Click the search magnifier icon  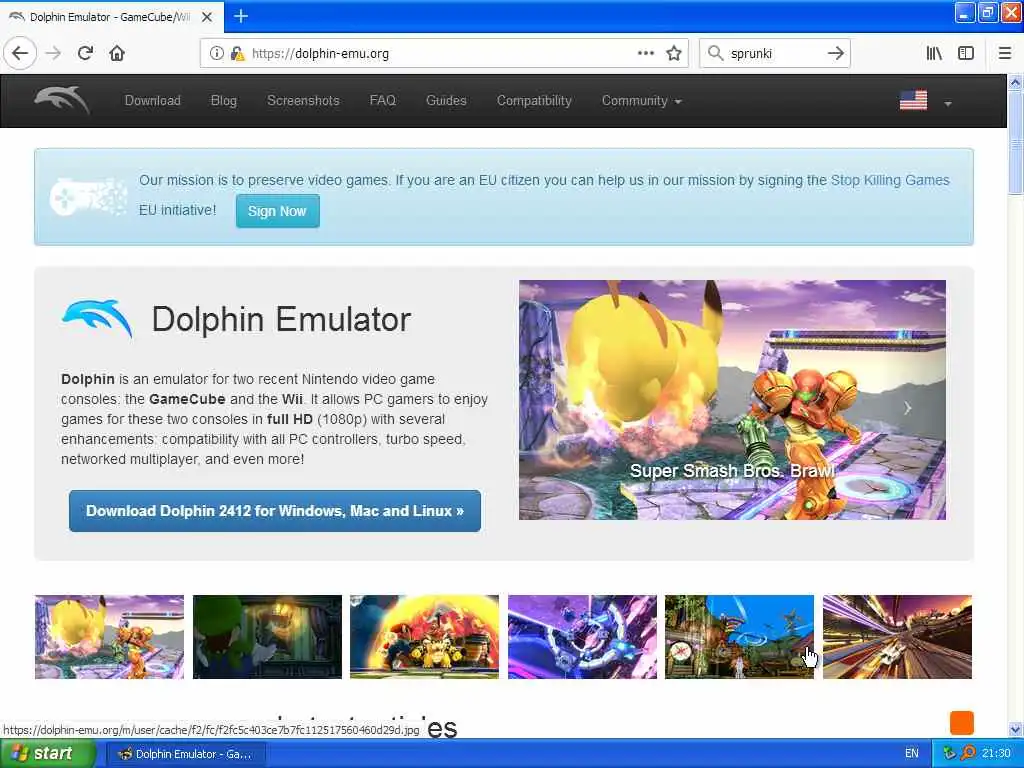[715, 53]
